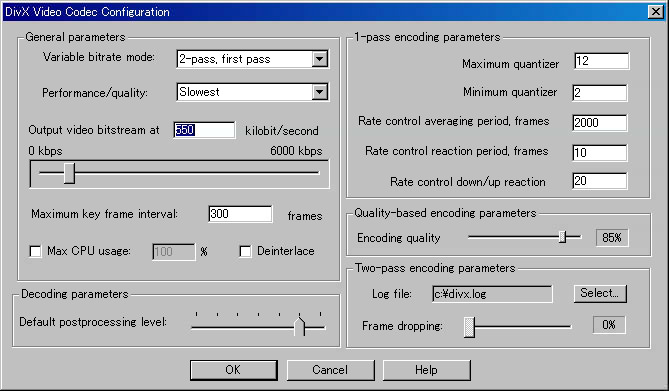
Task: Open the Help button
Action: point(427,370)
